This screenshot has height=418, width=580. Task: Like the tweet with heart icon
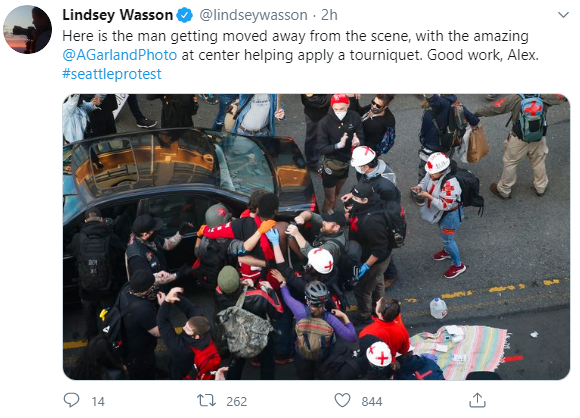click(x=342, y=401)
